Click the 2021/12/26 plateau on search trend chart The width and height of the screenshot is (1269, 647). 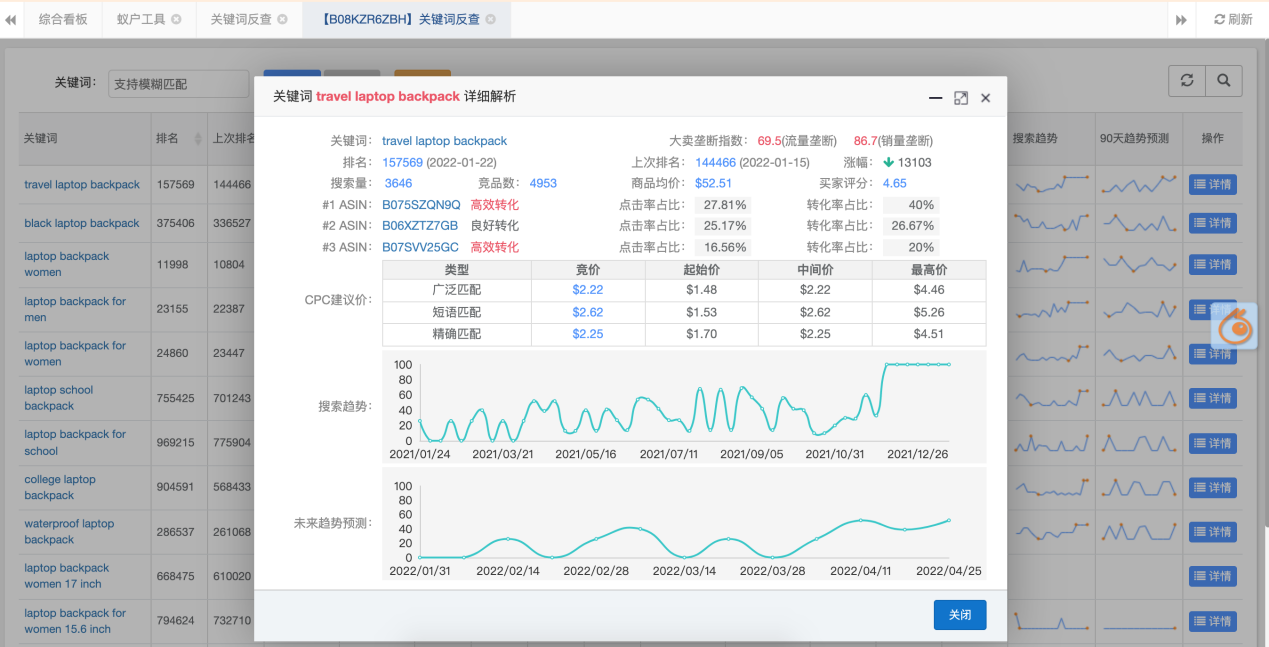[x=916, y=365]
